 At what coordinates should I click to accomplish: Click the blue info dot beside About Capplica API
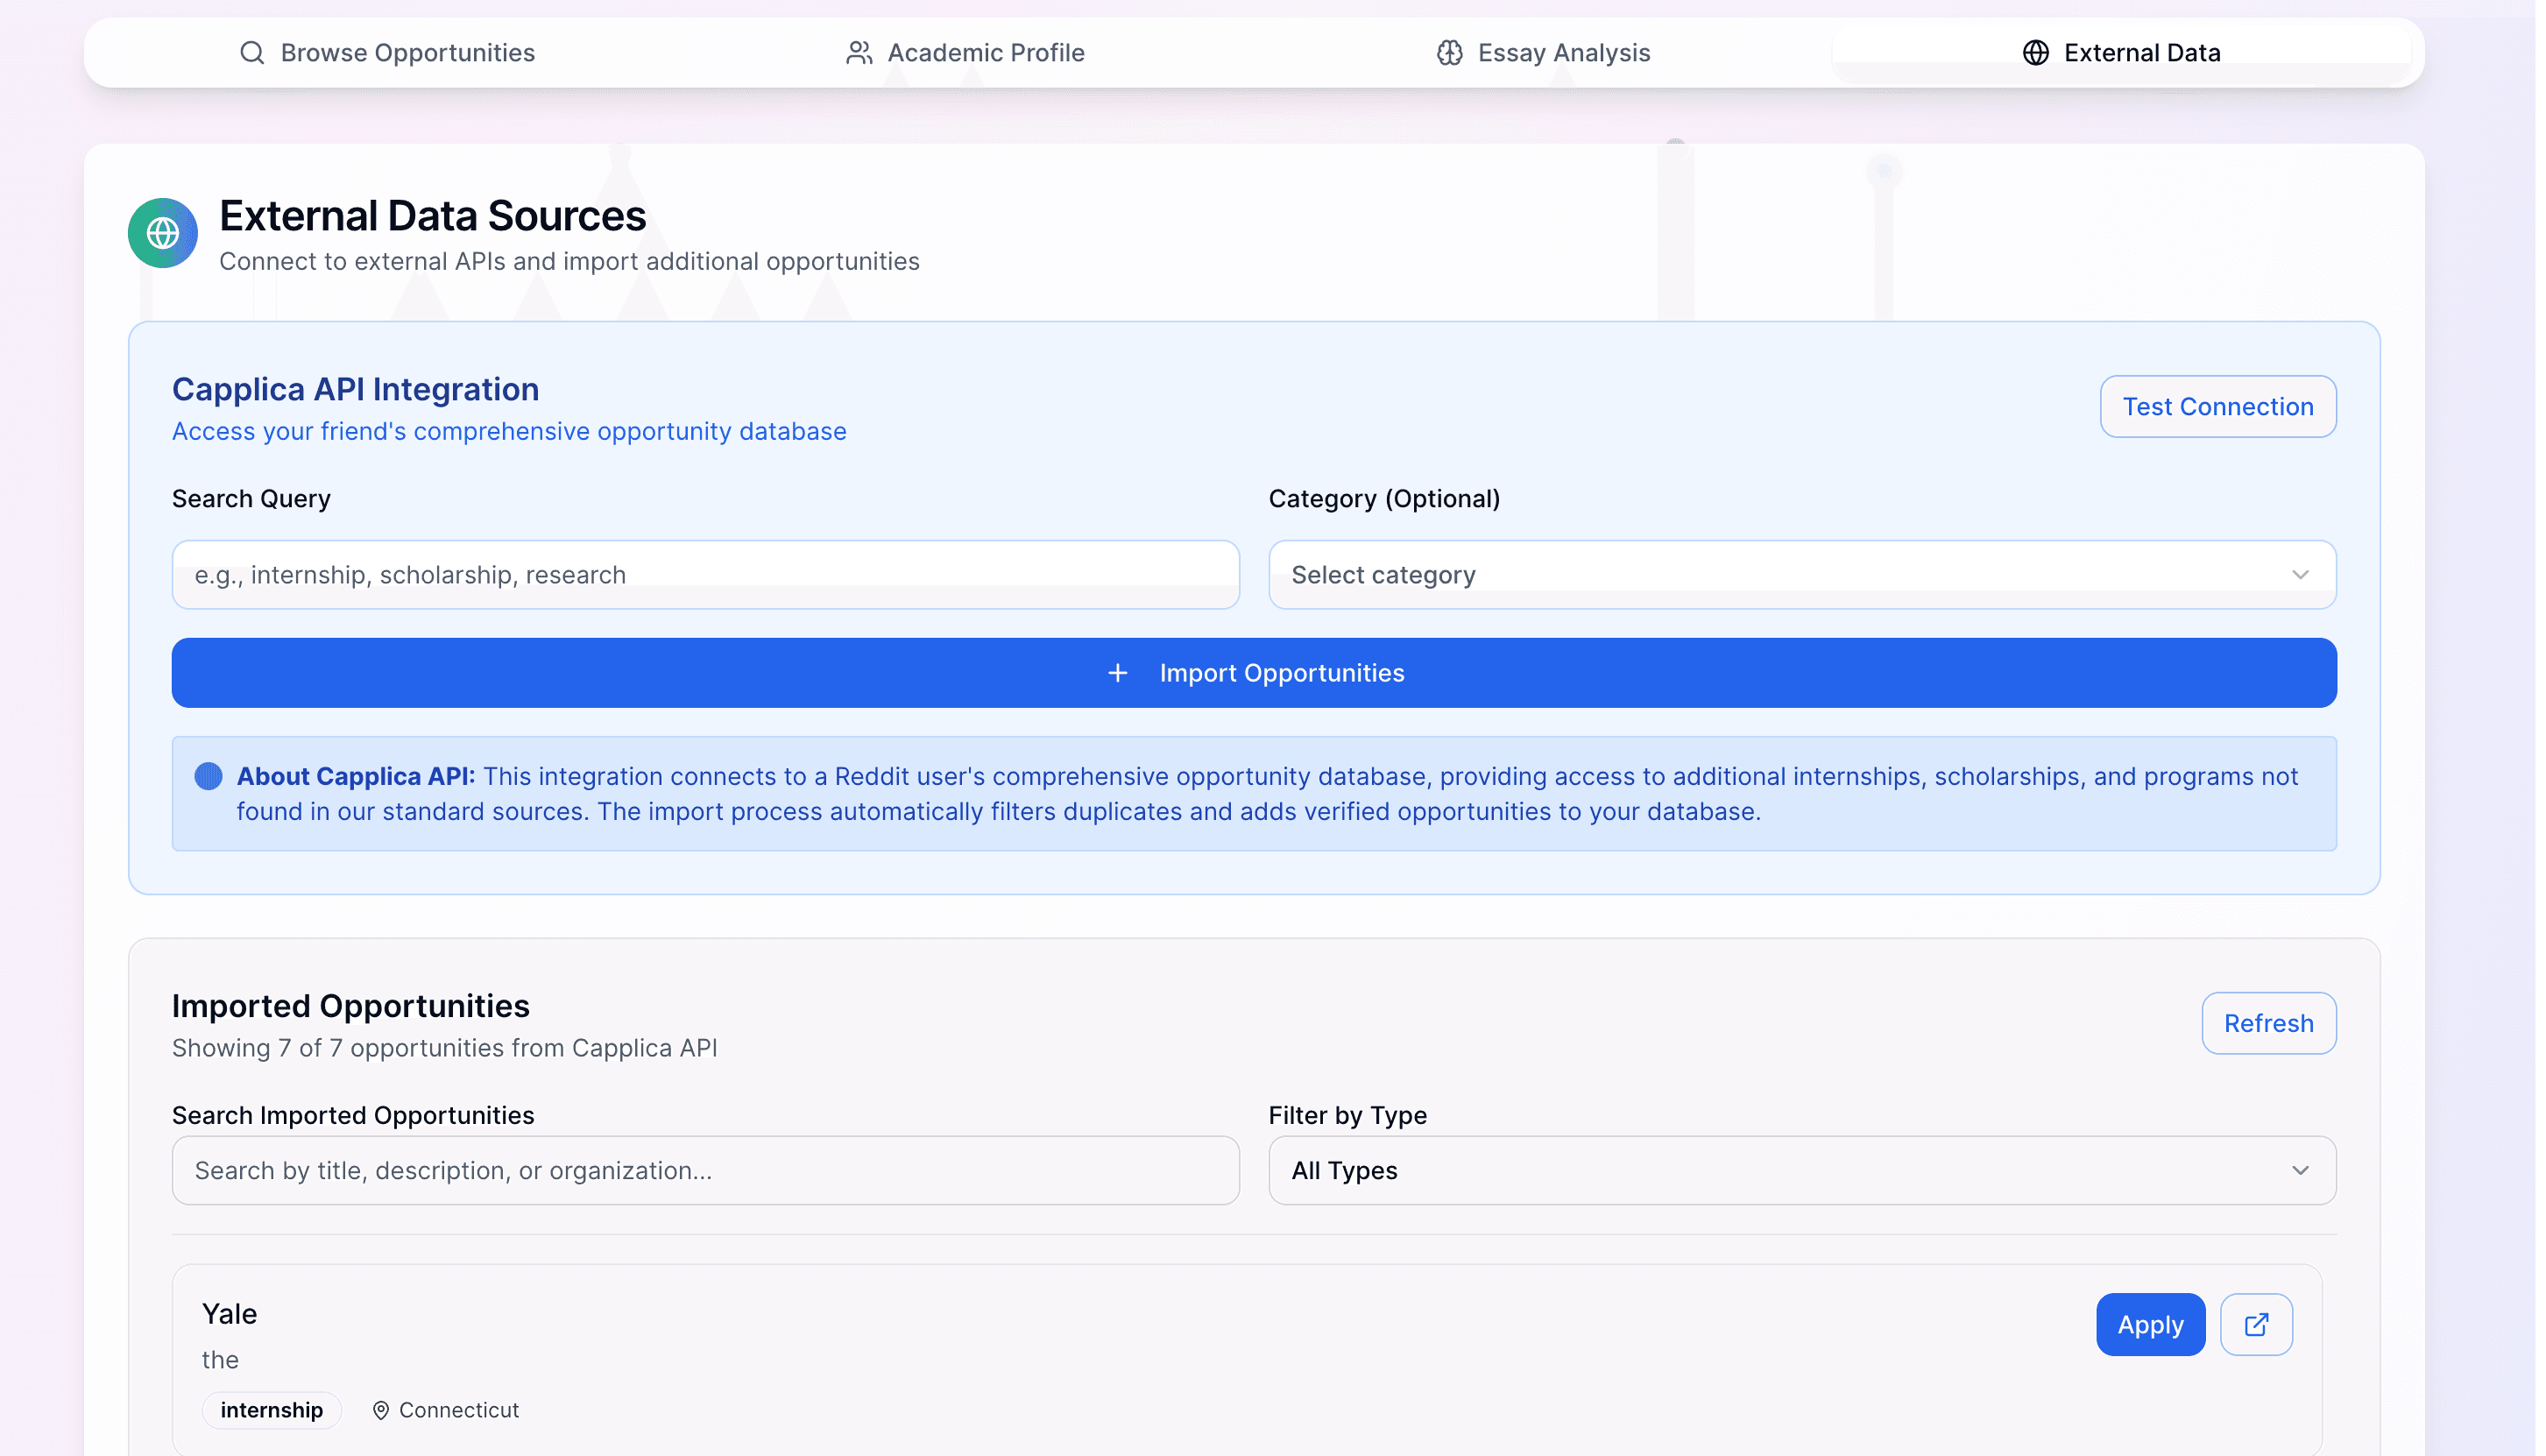(209, 777)
